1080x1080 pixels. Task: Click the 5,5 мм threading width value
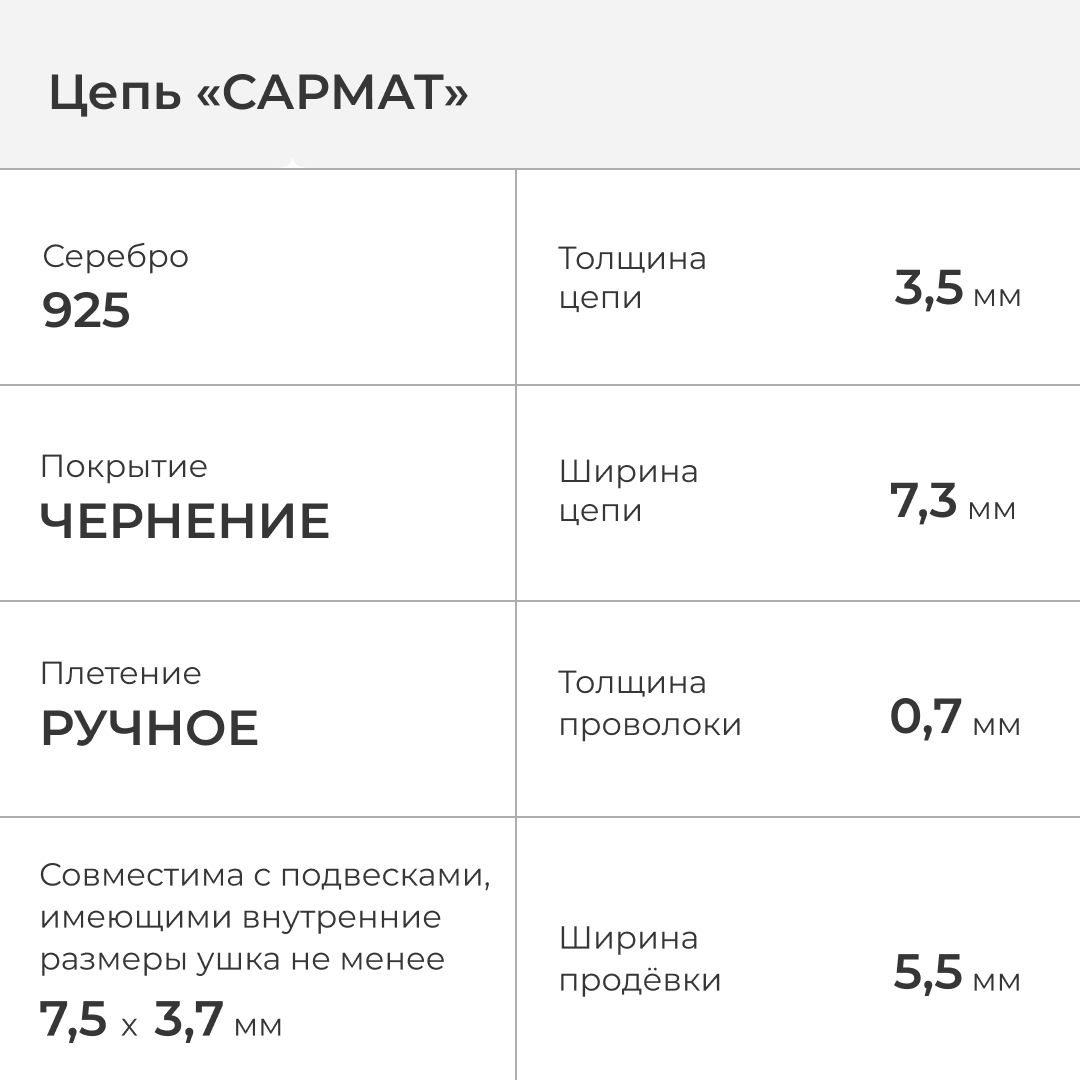(x=957, y=974)
